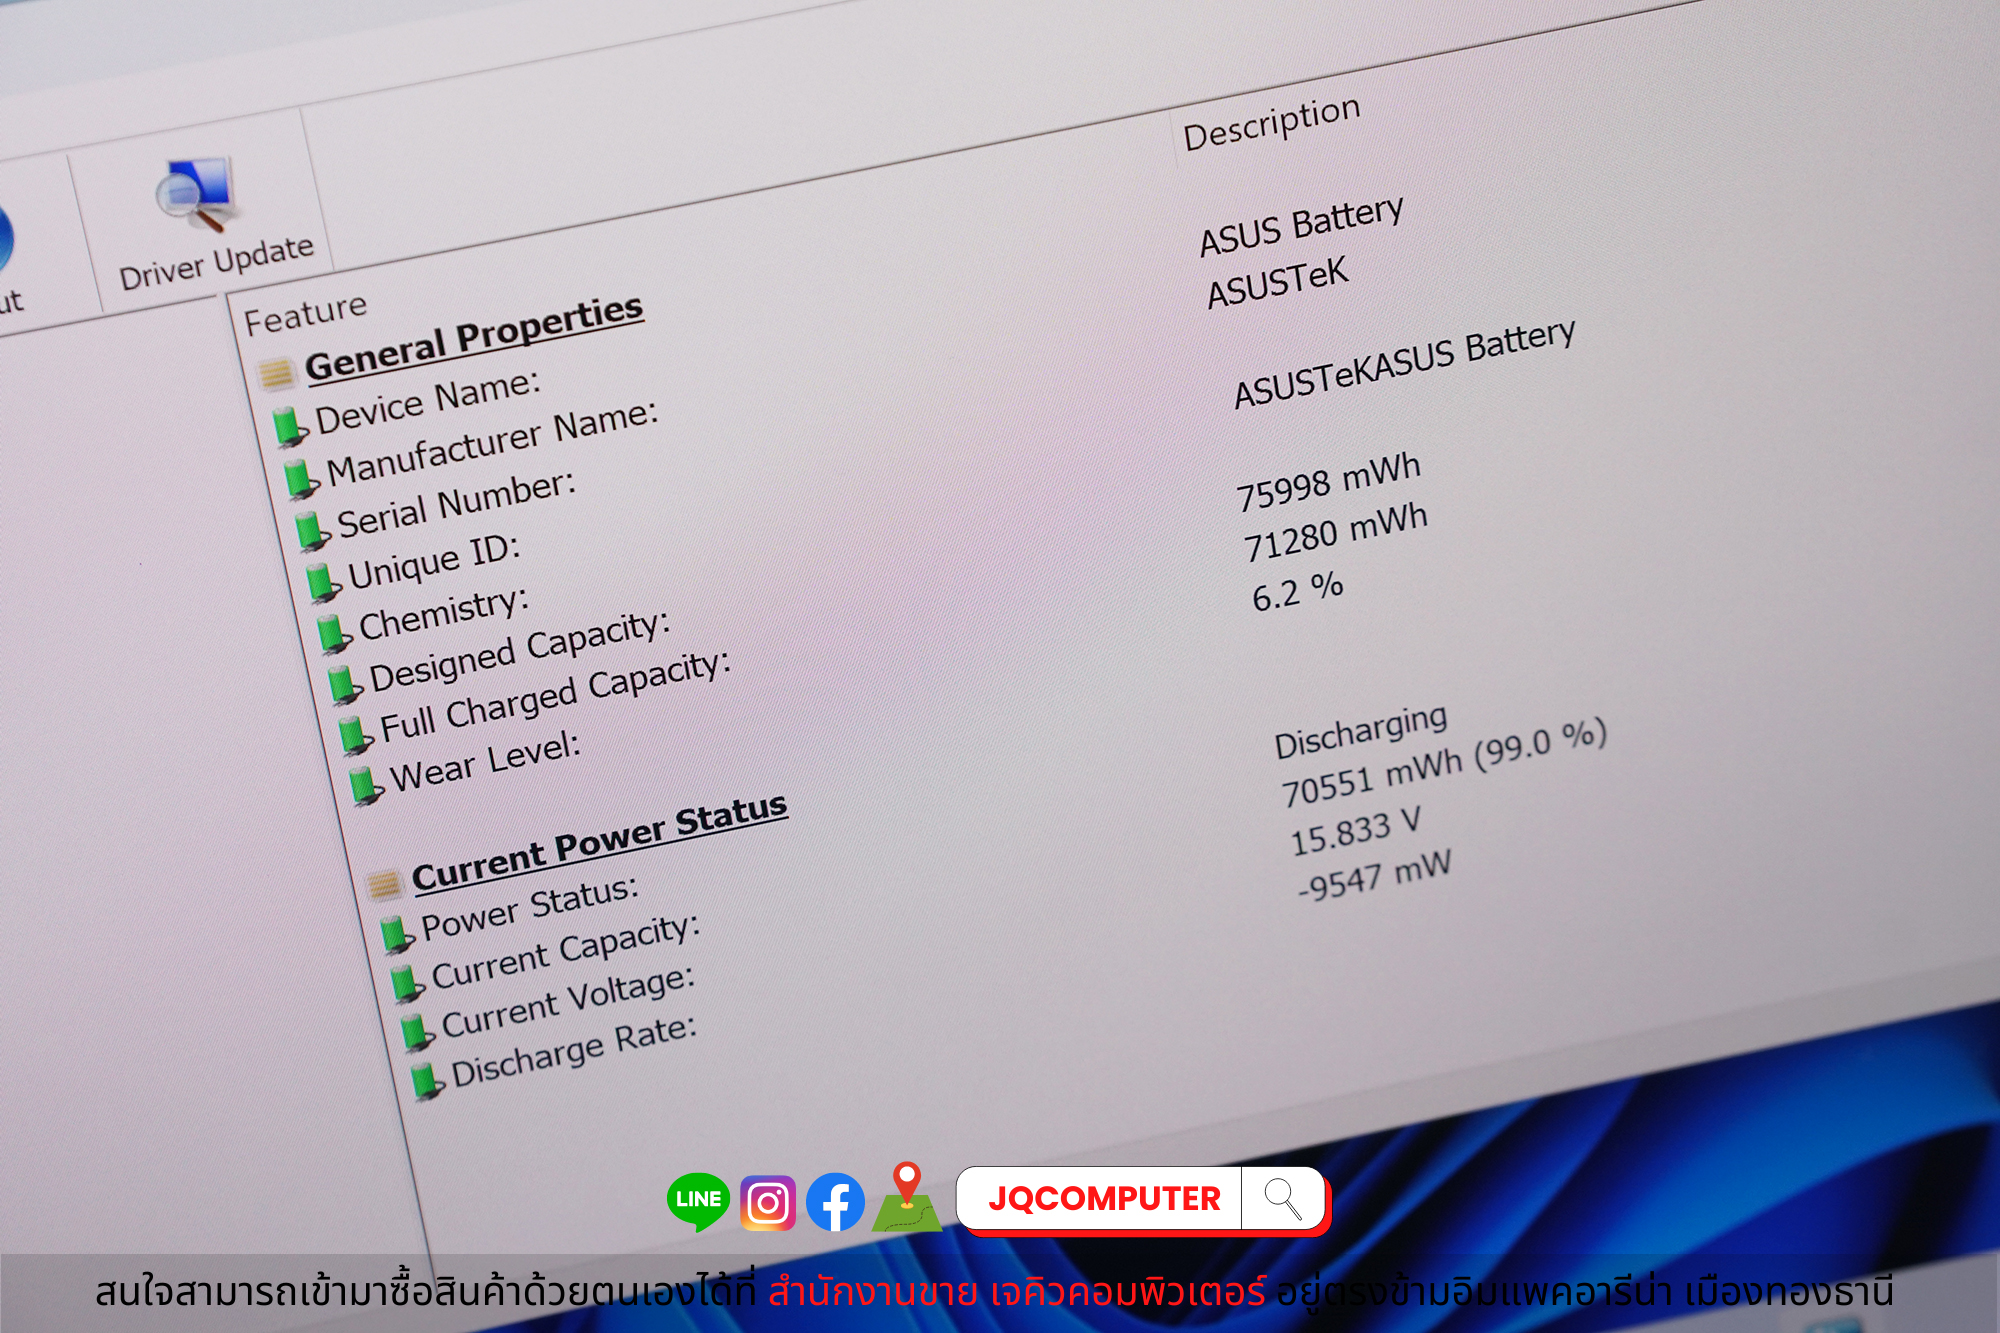Click the battery icon beside Serial Number
This screenshot has width=2000, height=1333.
(312, 531)
